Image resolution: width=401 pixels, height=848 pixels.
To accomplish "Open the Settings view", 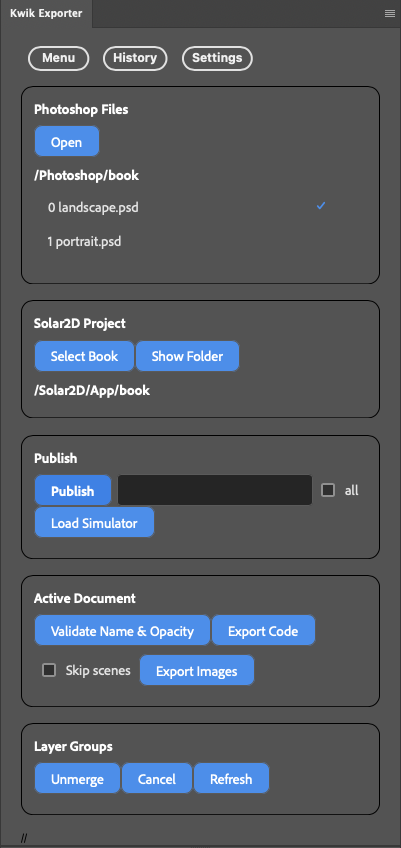I will click(217, 58).
